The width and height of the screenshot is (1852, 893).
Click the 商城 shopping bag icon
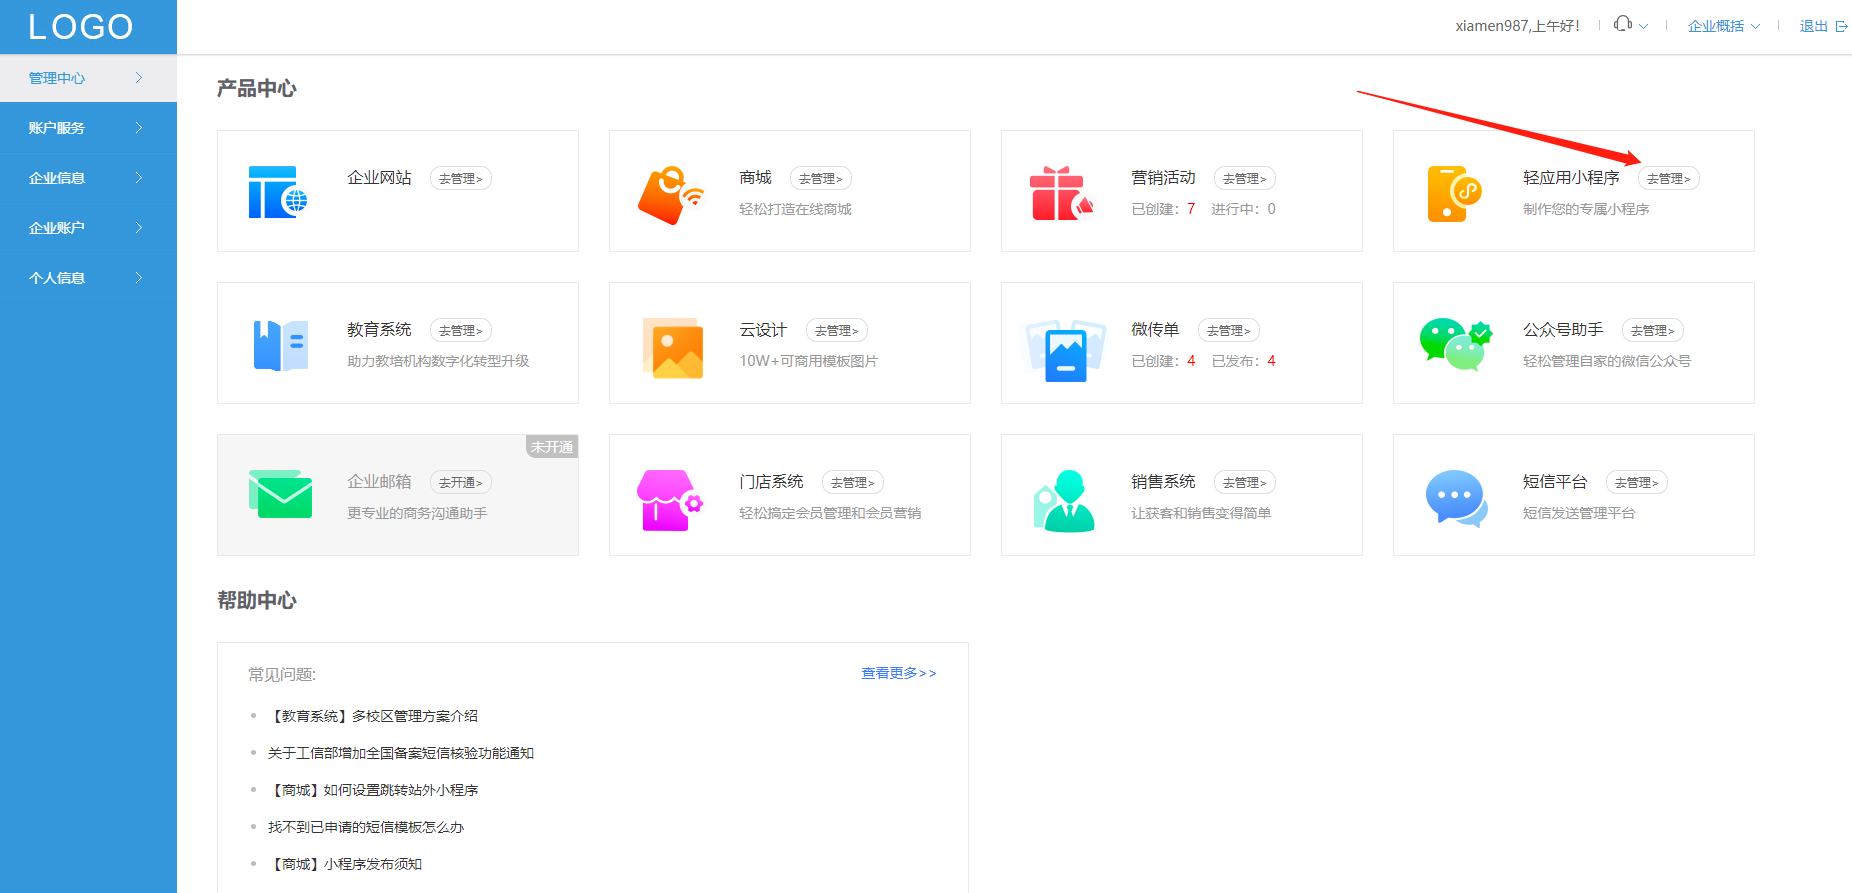click(x=670, y=194)
